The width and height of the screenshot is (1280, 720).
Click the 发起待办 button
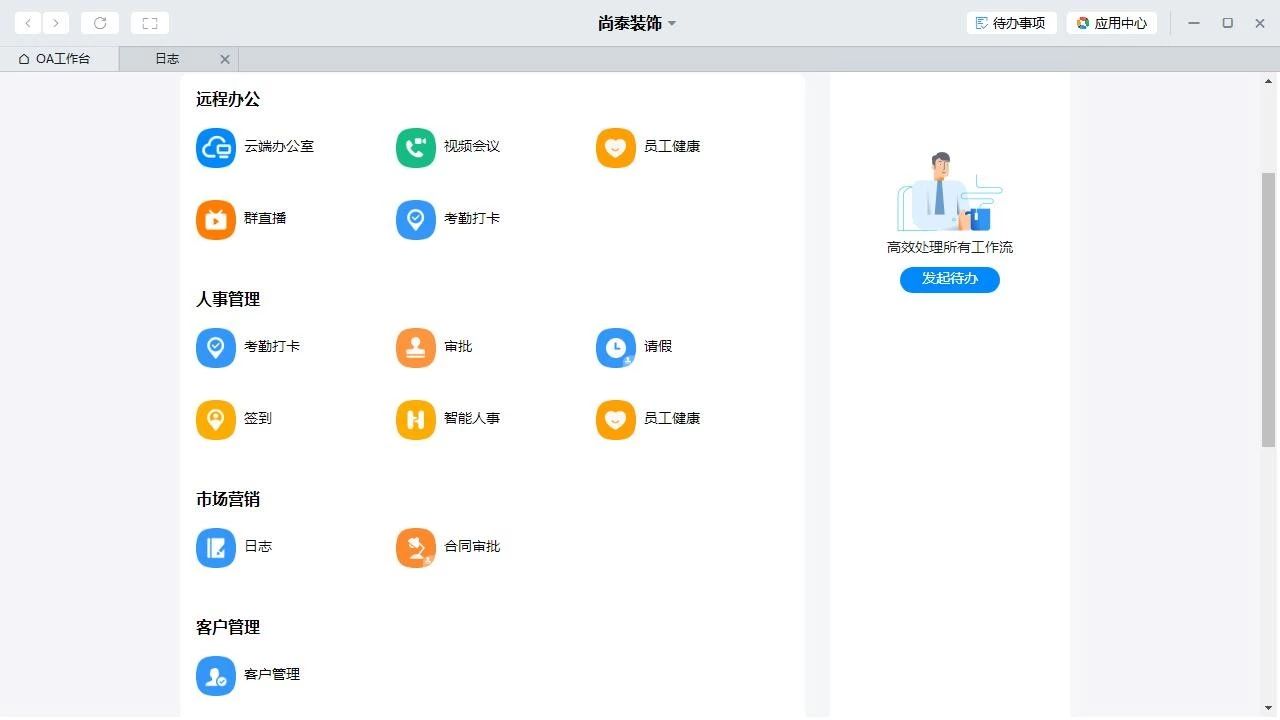tap(948, 279)
